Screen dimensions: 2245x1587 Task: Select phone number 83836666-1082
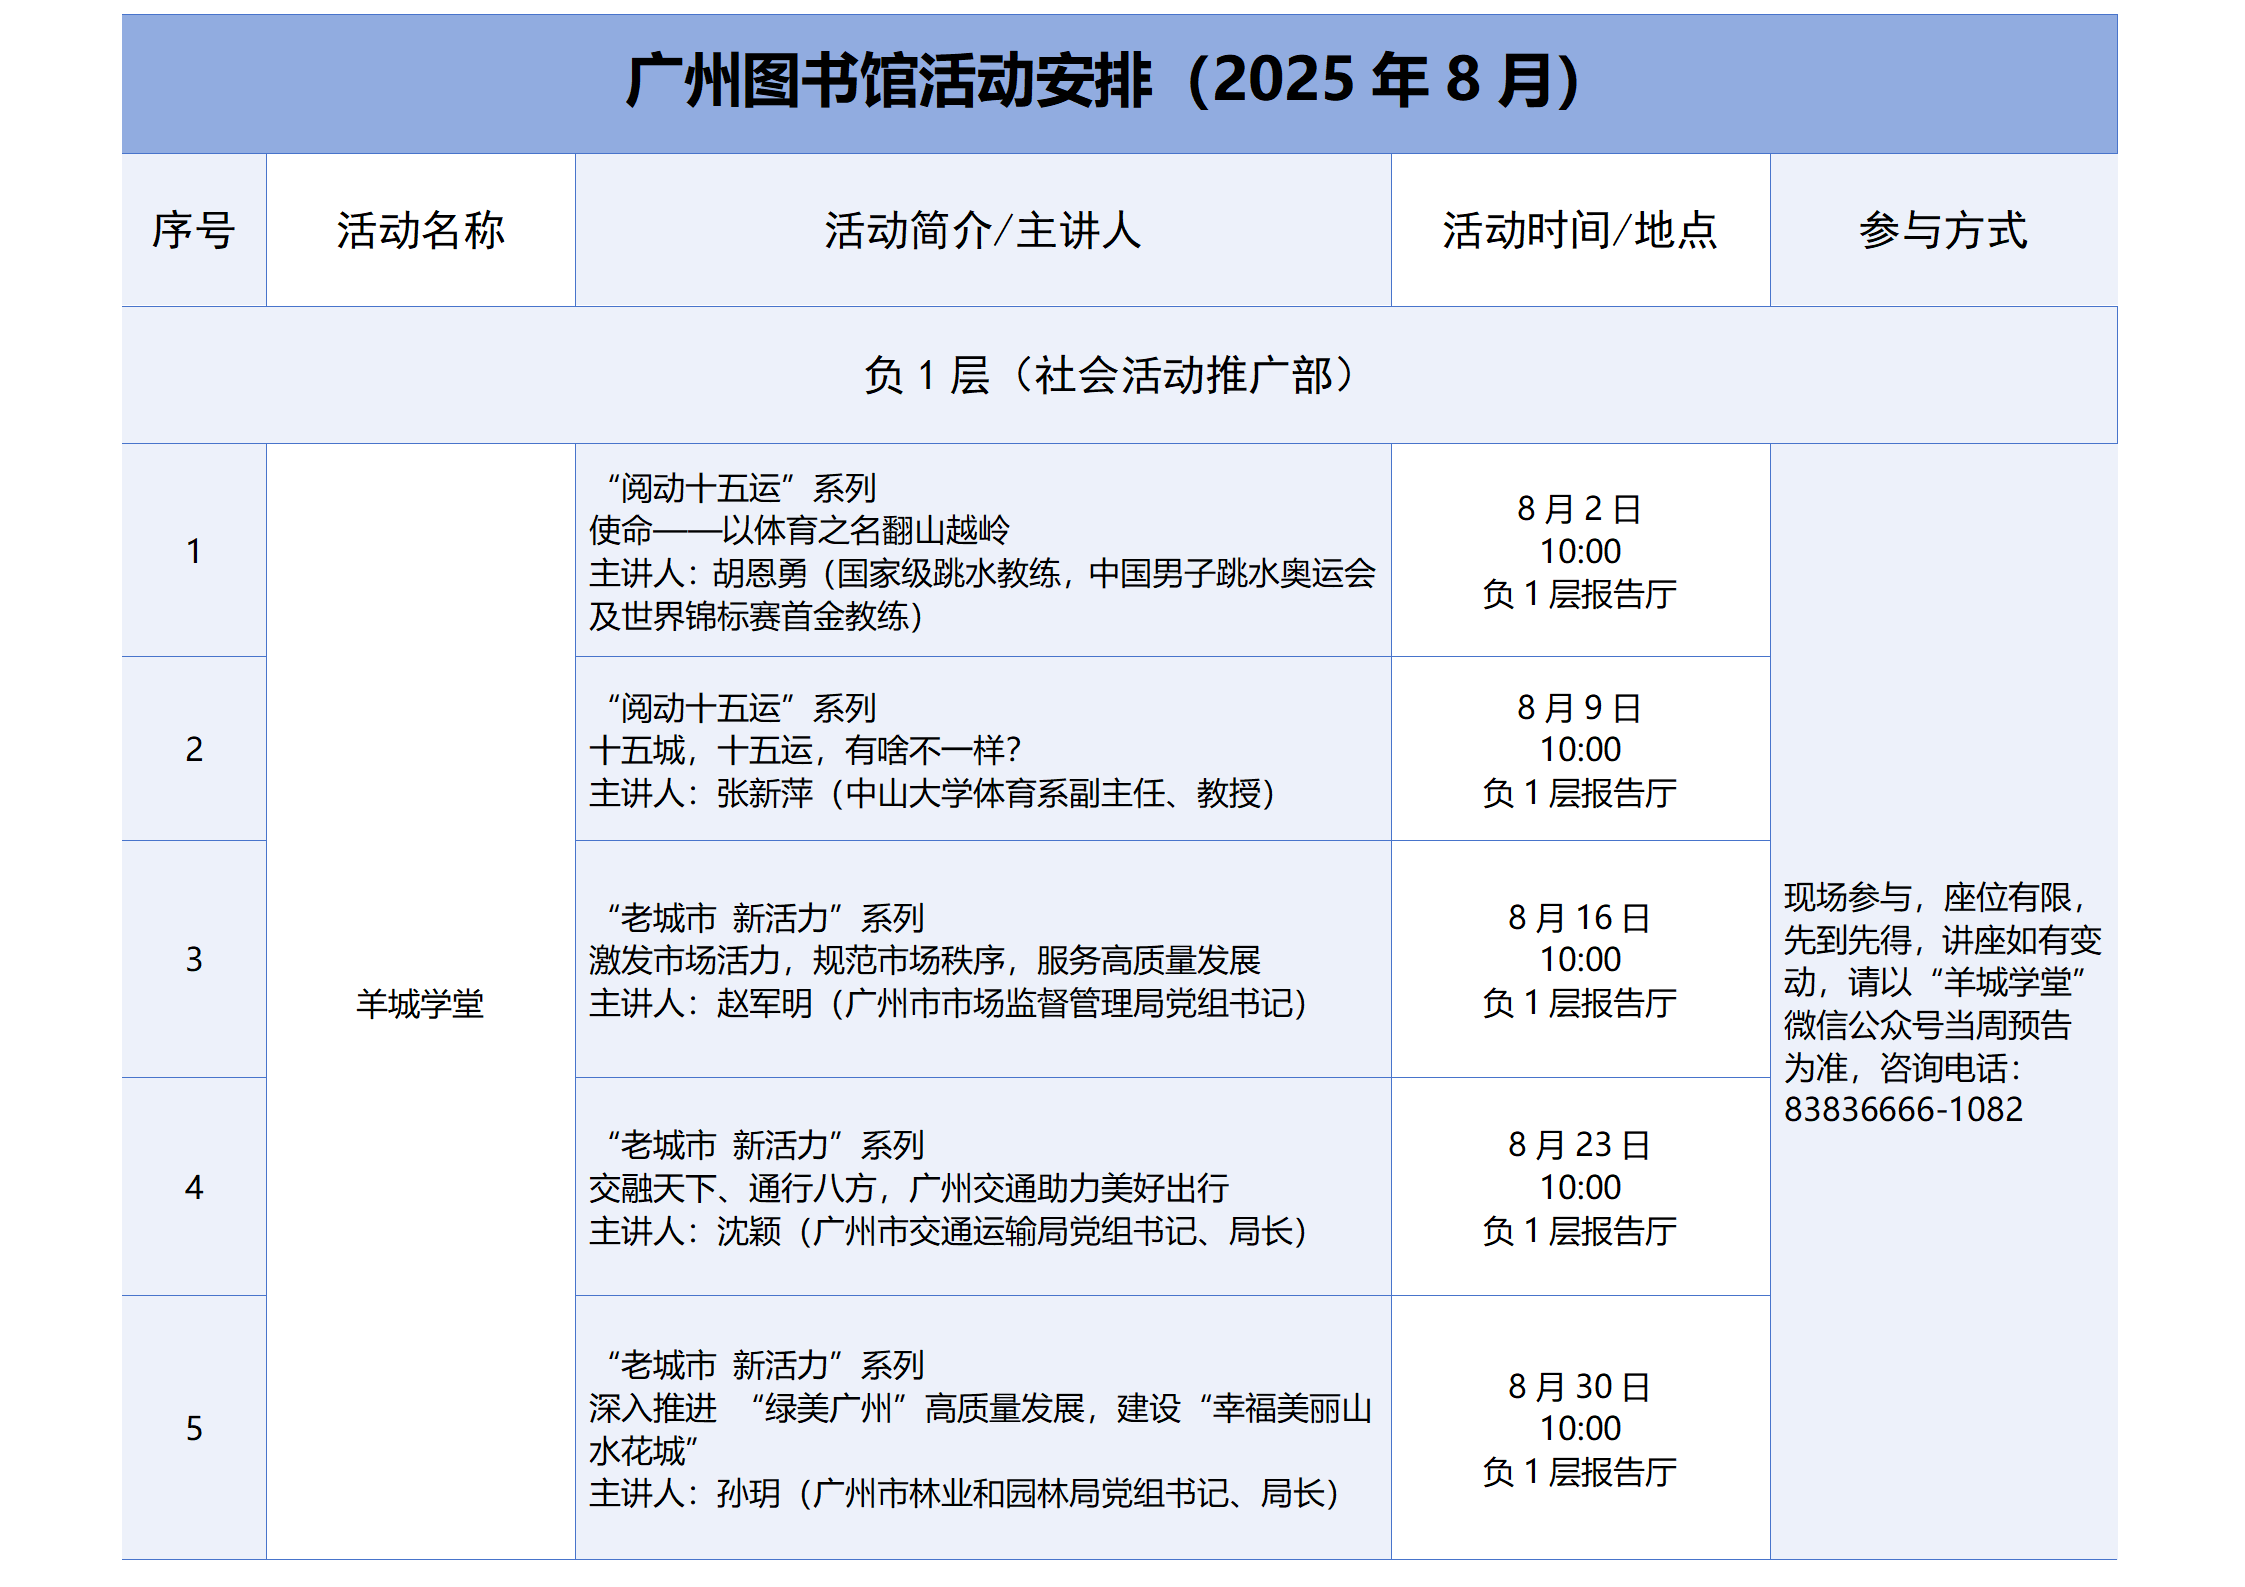(1904, 1109)
